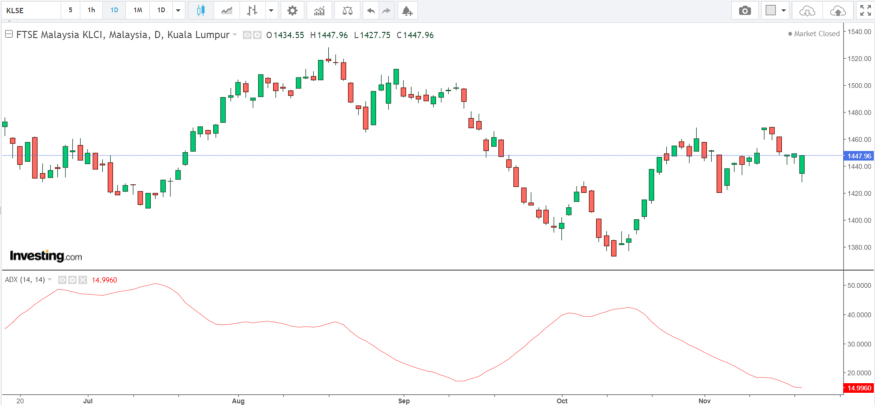The height and width of the screenshot is (405, 875).
Task: Remove the ADX indicator
Action: [x=82, y=280]
